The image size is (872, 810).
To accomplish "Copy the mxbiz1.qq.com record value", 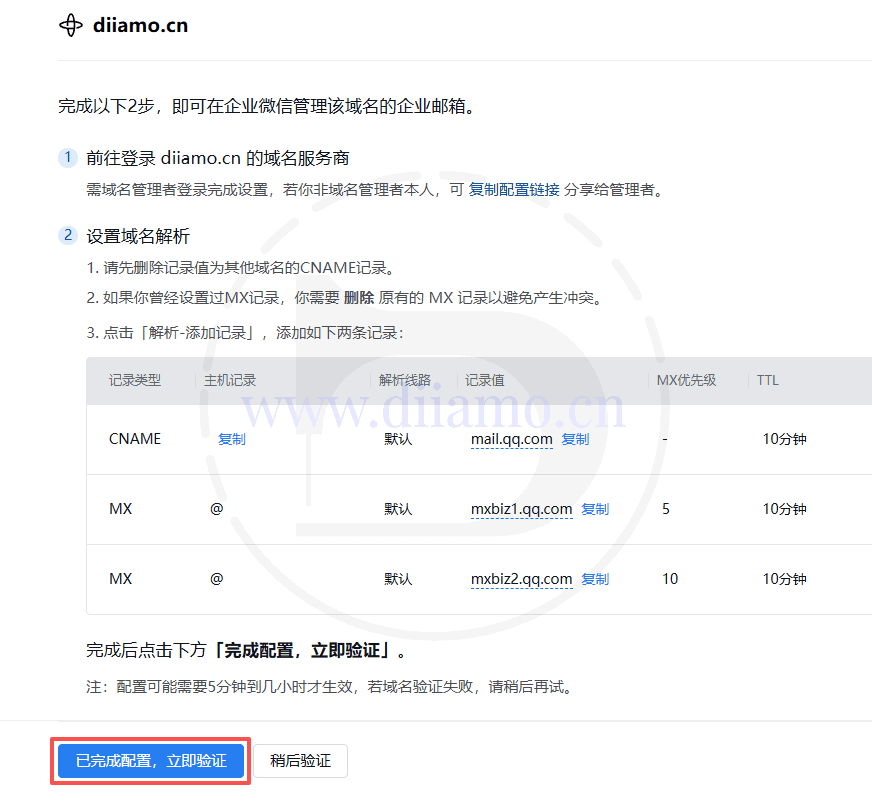I will click(595, 509).
